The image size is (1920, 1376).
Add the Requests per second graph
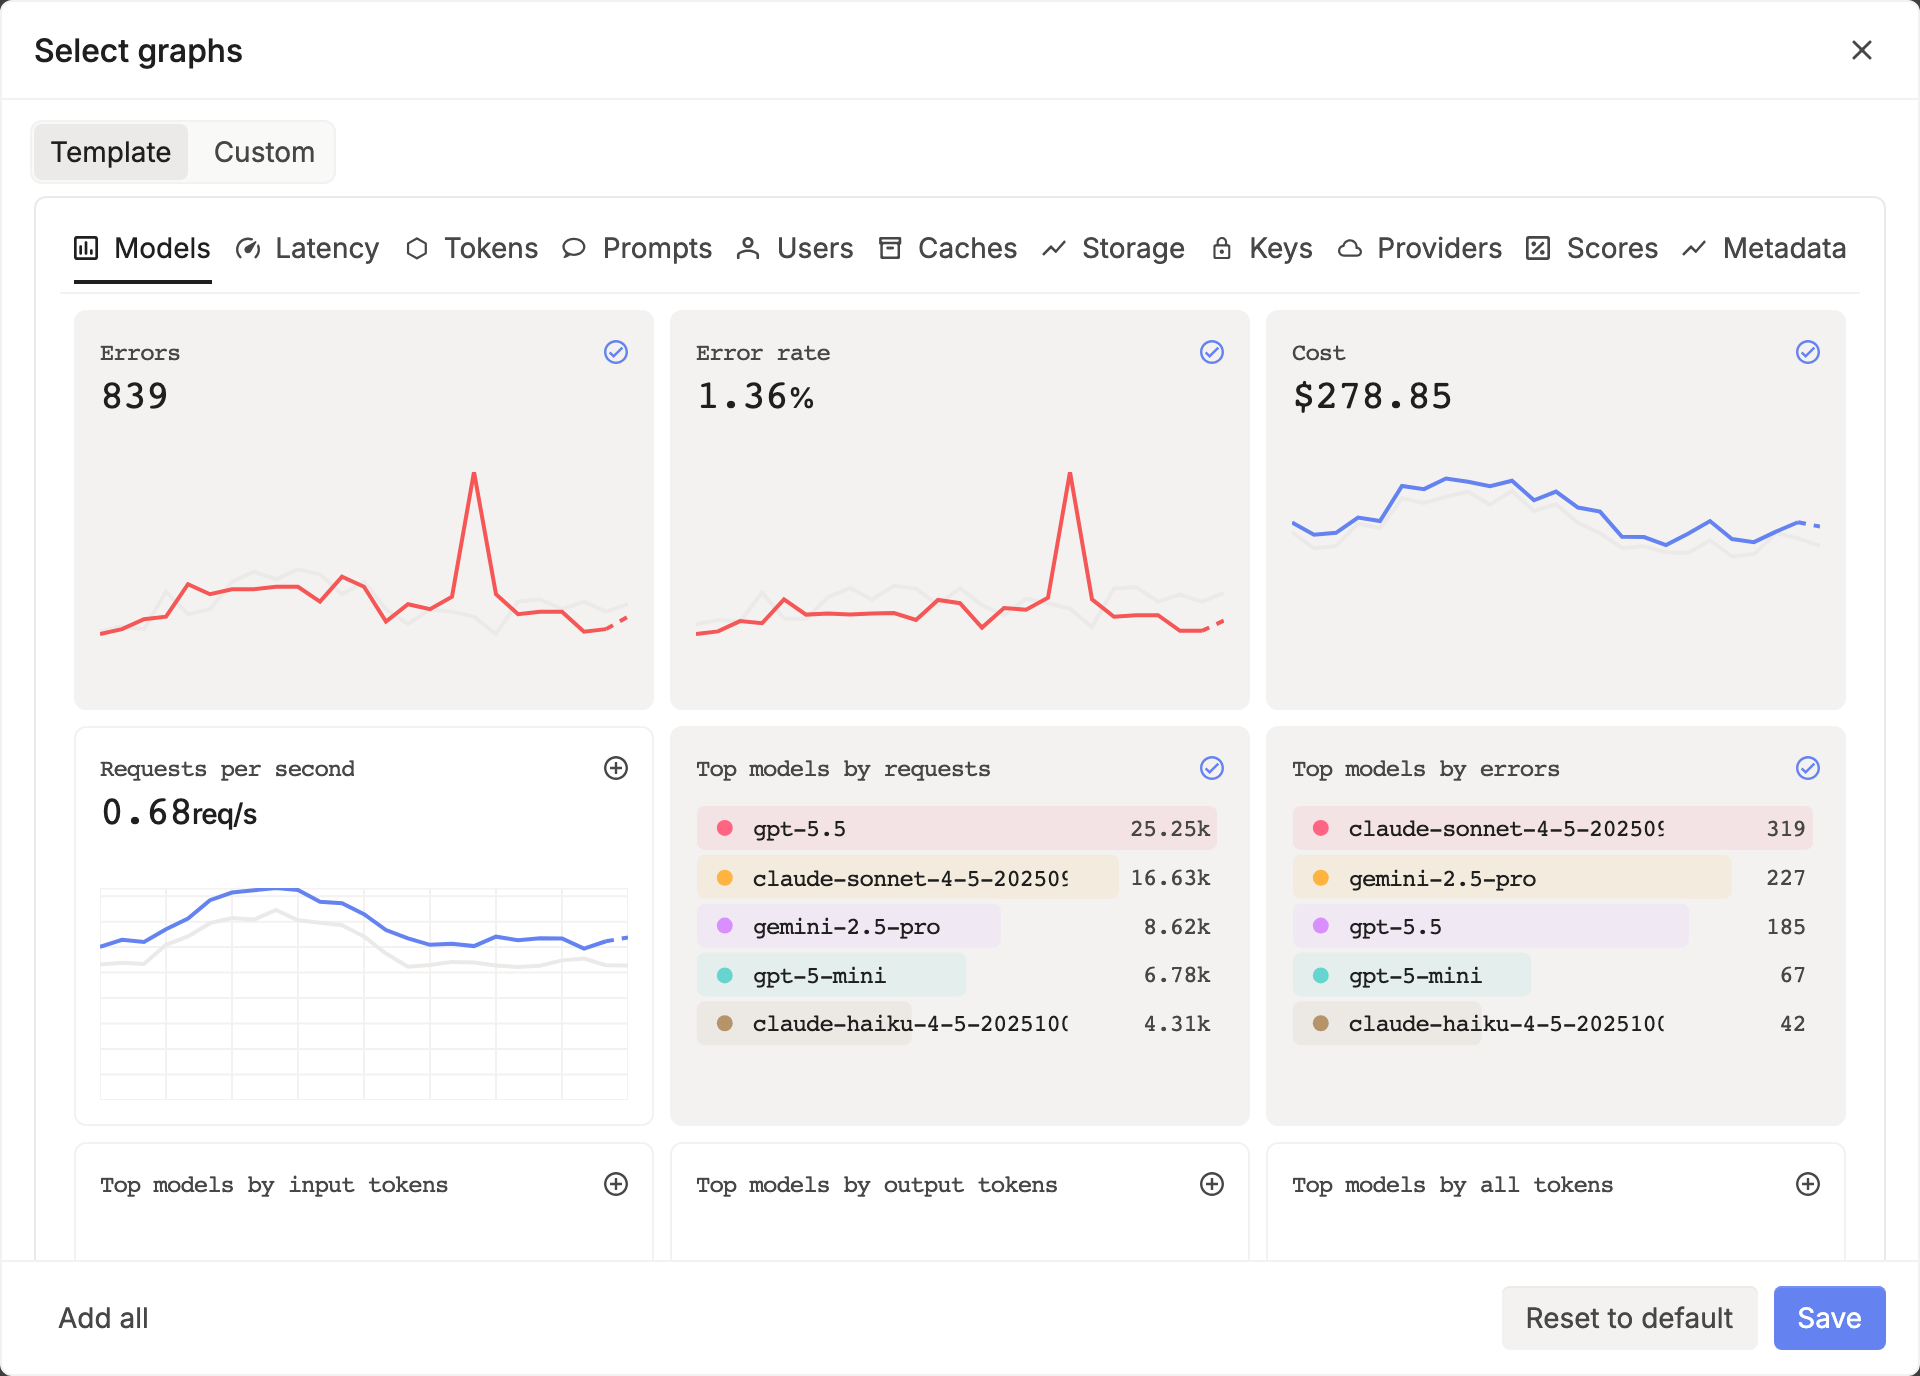pyautogui.click(x=616, y=768)
